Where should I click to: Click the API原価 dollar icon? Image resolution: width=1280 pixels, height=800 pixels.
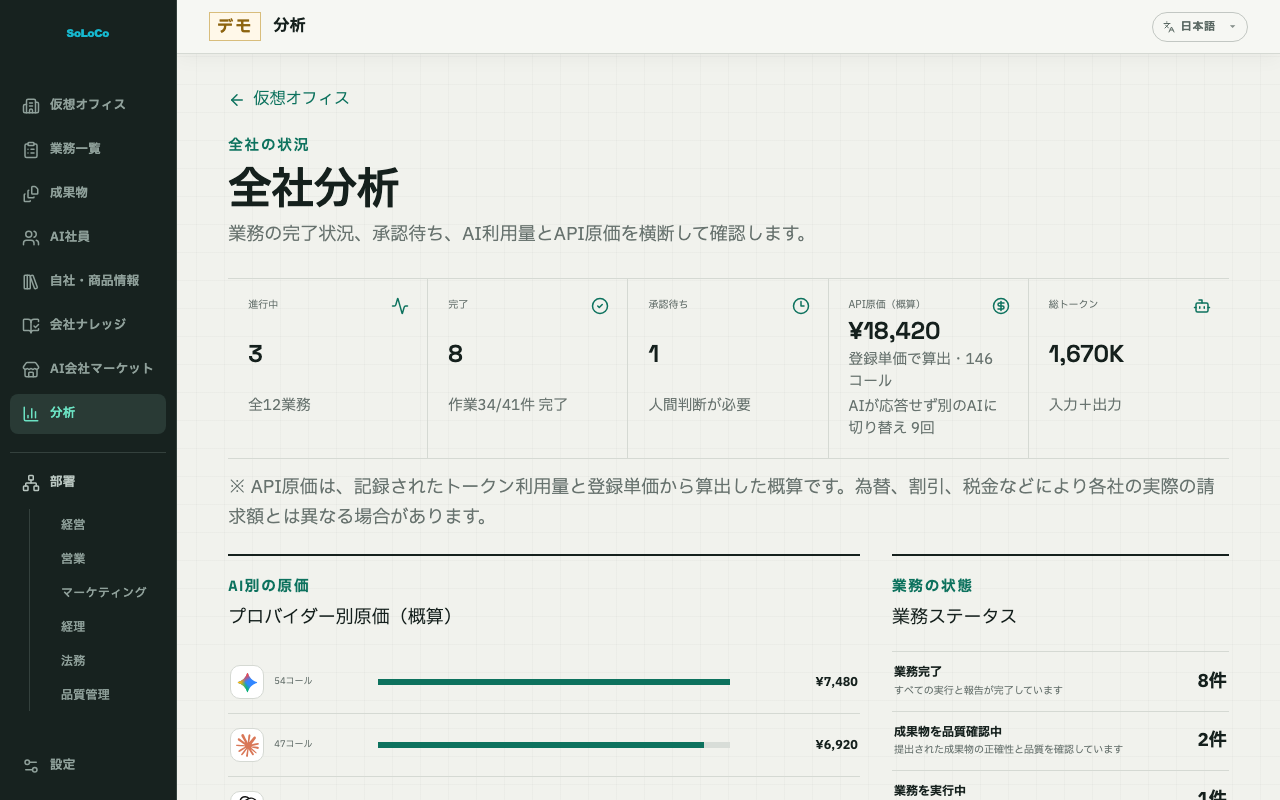(x=1001, y=306)
